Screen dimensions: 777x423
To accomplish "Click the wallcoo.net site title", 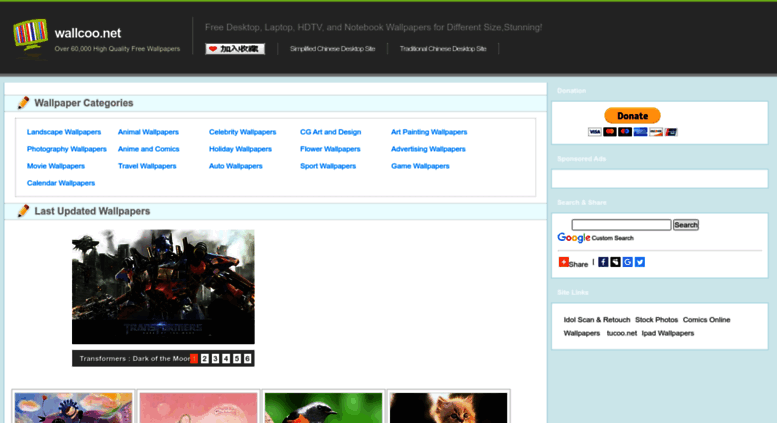I will [88, 33].
